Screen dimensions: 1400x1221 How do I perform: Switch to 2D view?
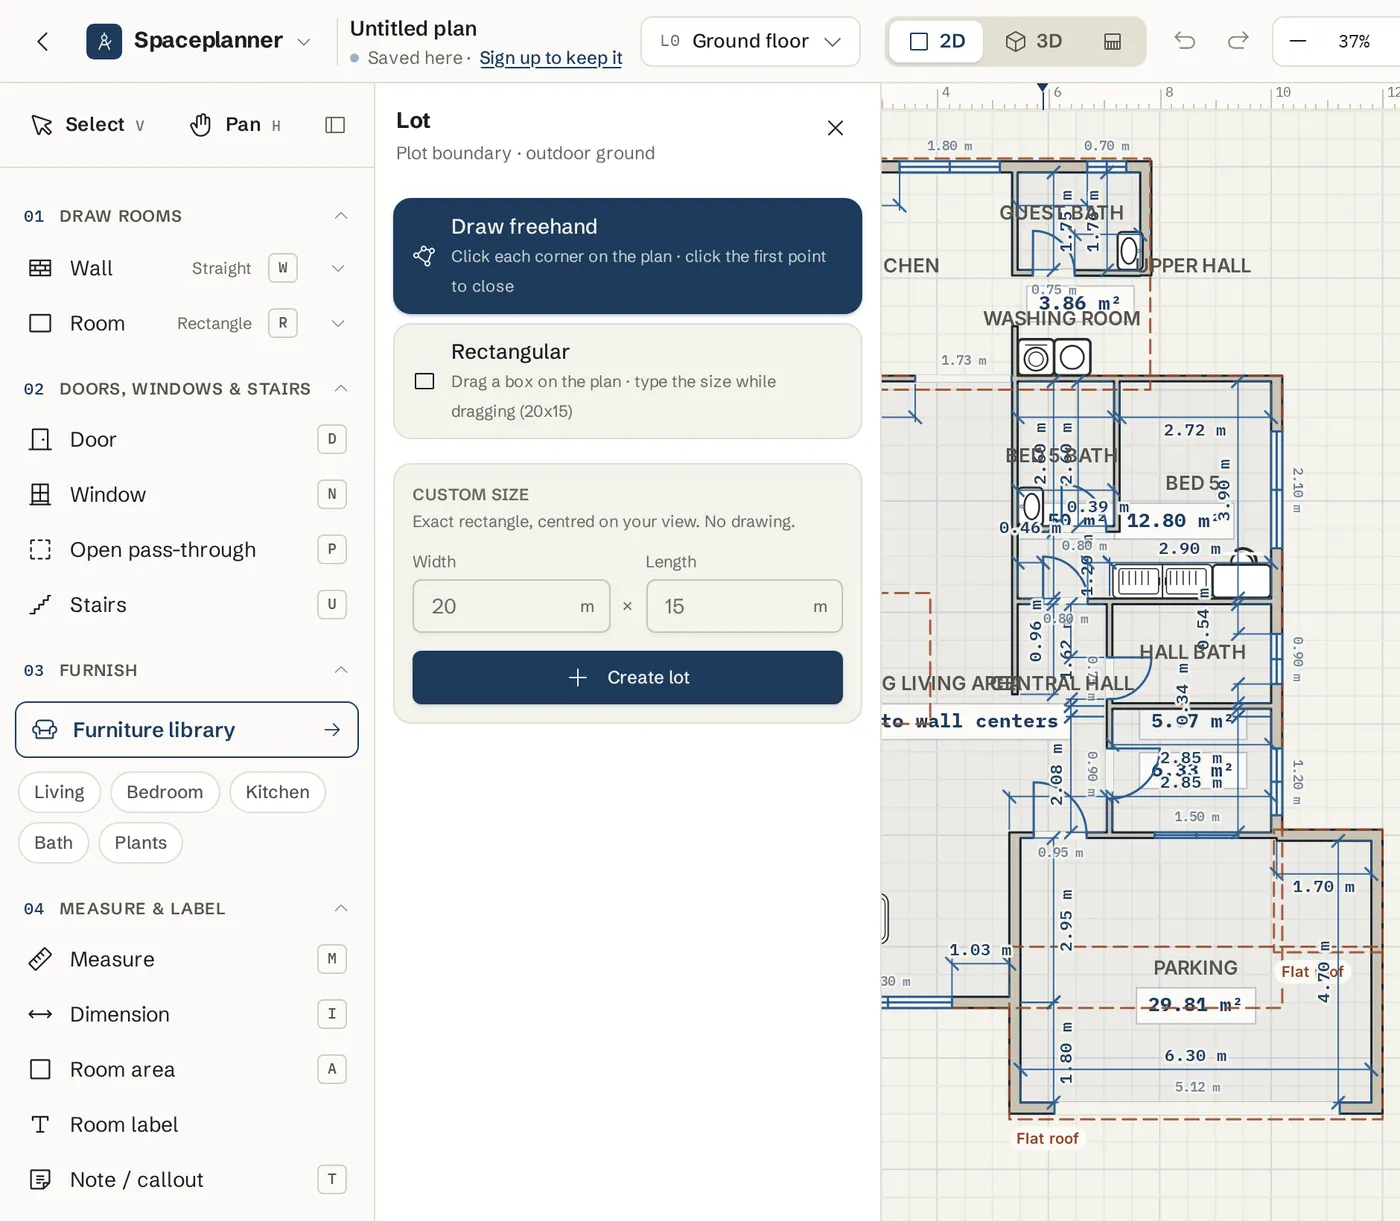coord(936,41)
